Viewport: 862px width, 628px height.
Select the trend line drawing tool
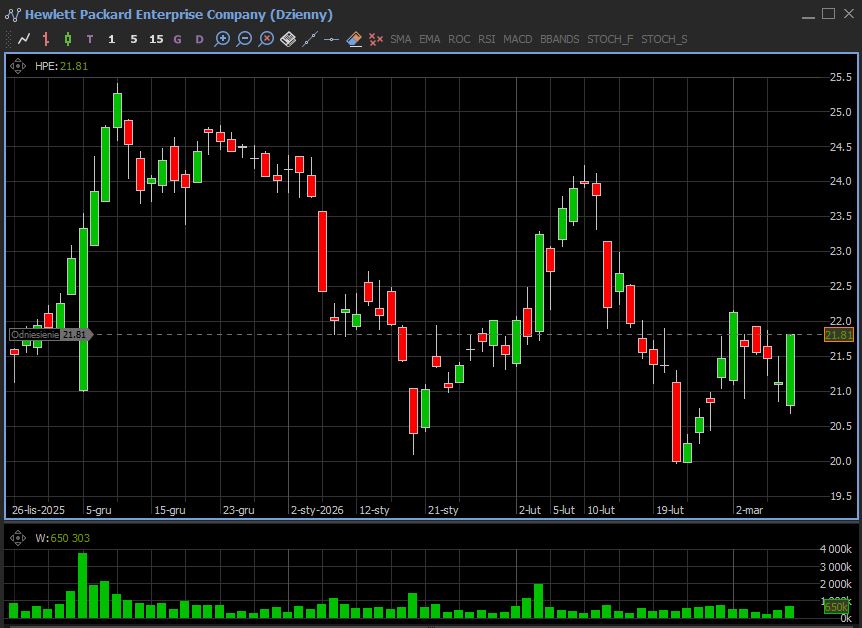coord(310,39)
